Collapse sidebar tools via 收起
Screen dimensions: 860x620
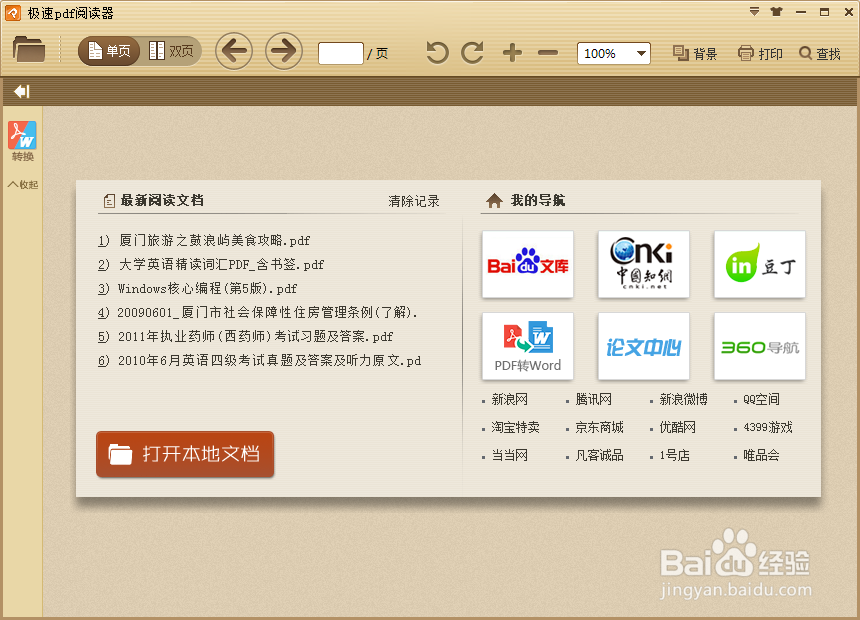coord(22,185)
